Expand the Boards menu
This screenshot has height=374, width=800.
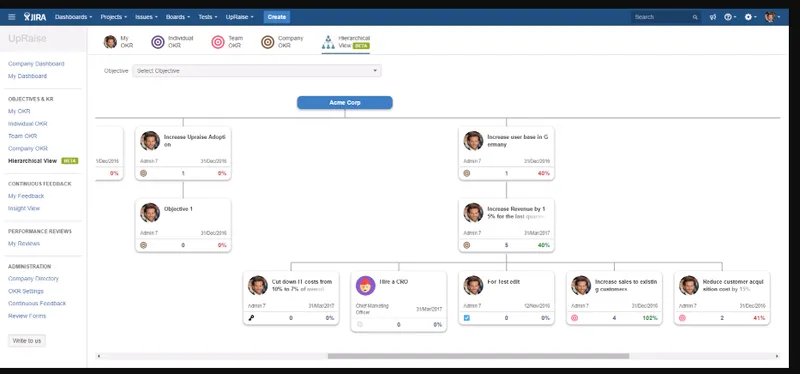[x=178, y=17]
